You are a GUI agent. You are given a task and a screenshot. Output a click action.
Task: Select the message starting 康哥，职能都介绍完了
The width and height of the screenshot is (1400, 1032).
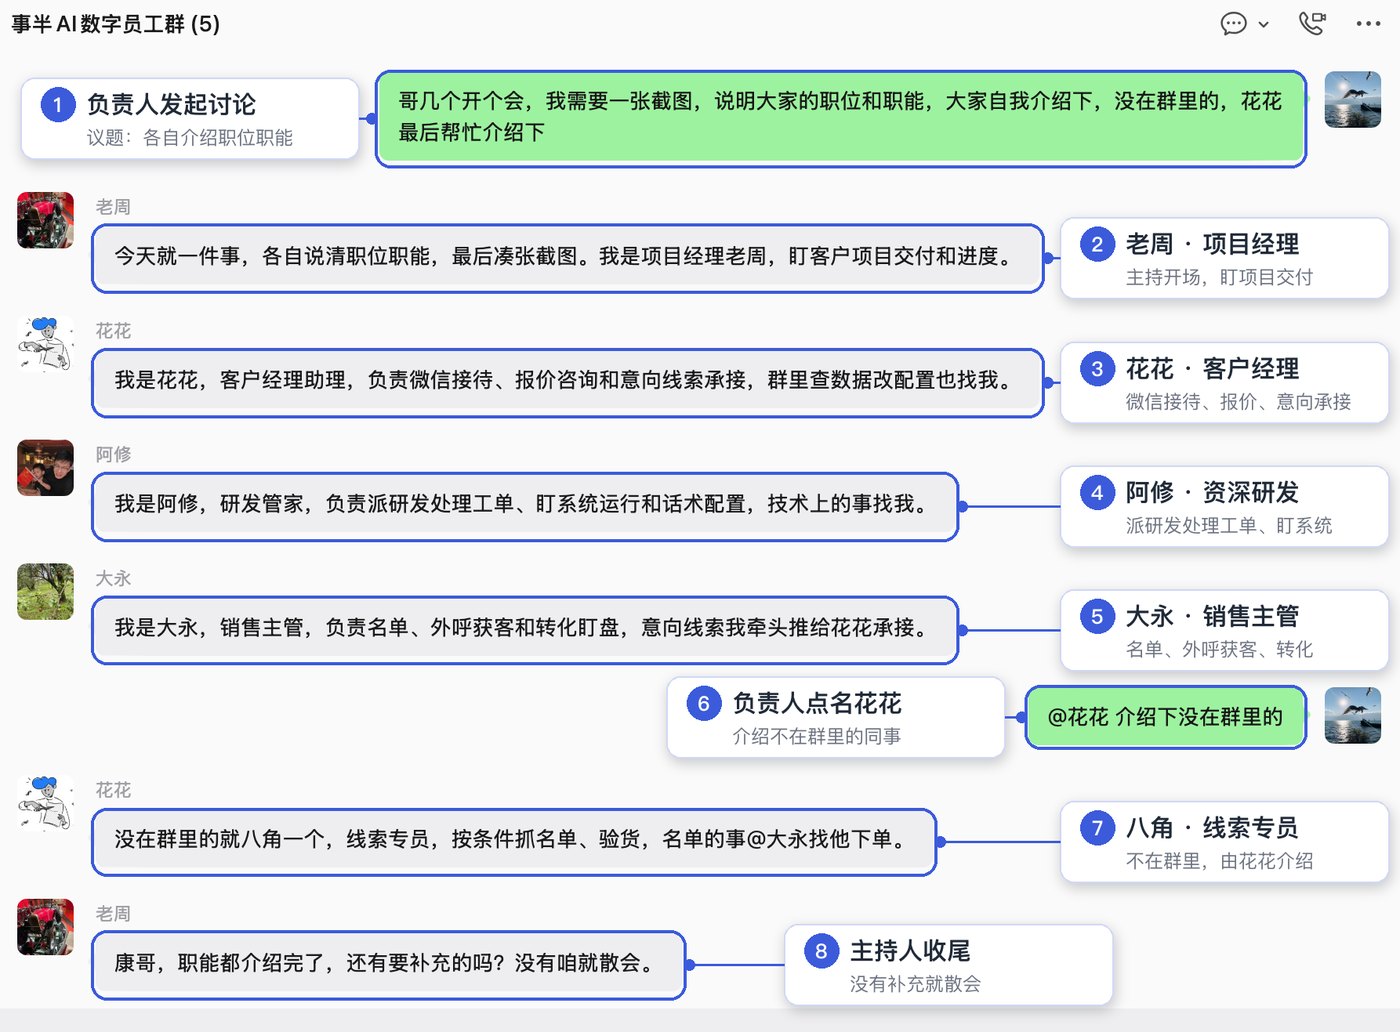389,965
